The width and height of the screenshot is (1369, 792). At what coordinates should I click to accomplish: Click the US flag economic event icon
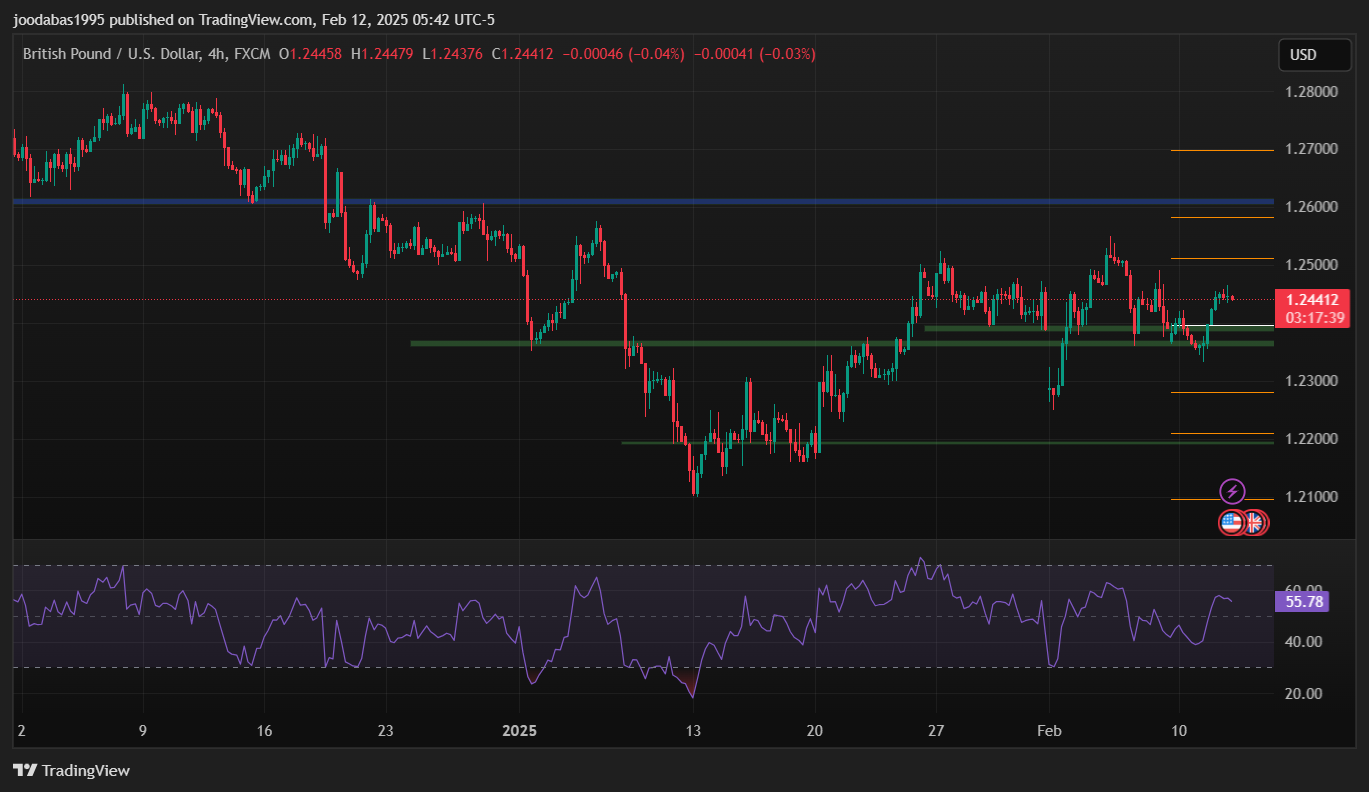pos(1230,522)
